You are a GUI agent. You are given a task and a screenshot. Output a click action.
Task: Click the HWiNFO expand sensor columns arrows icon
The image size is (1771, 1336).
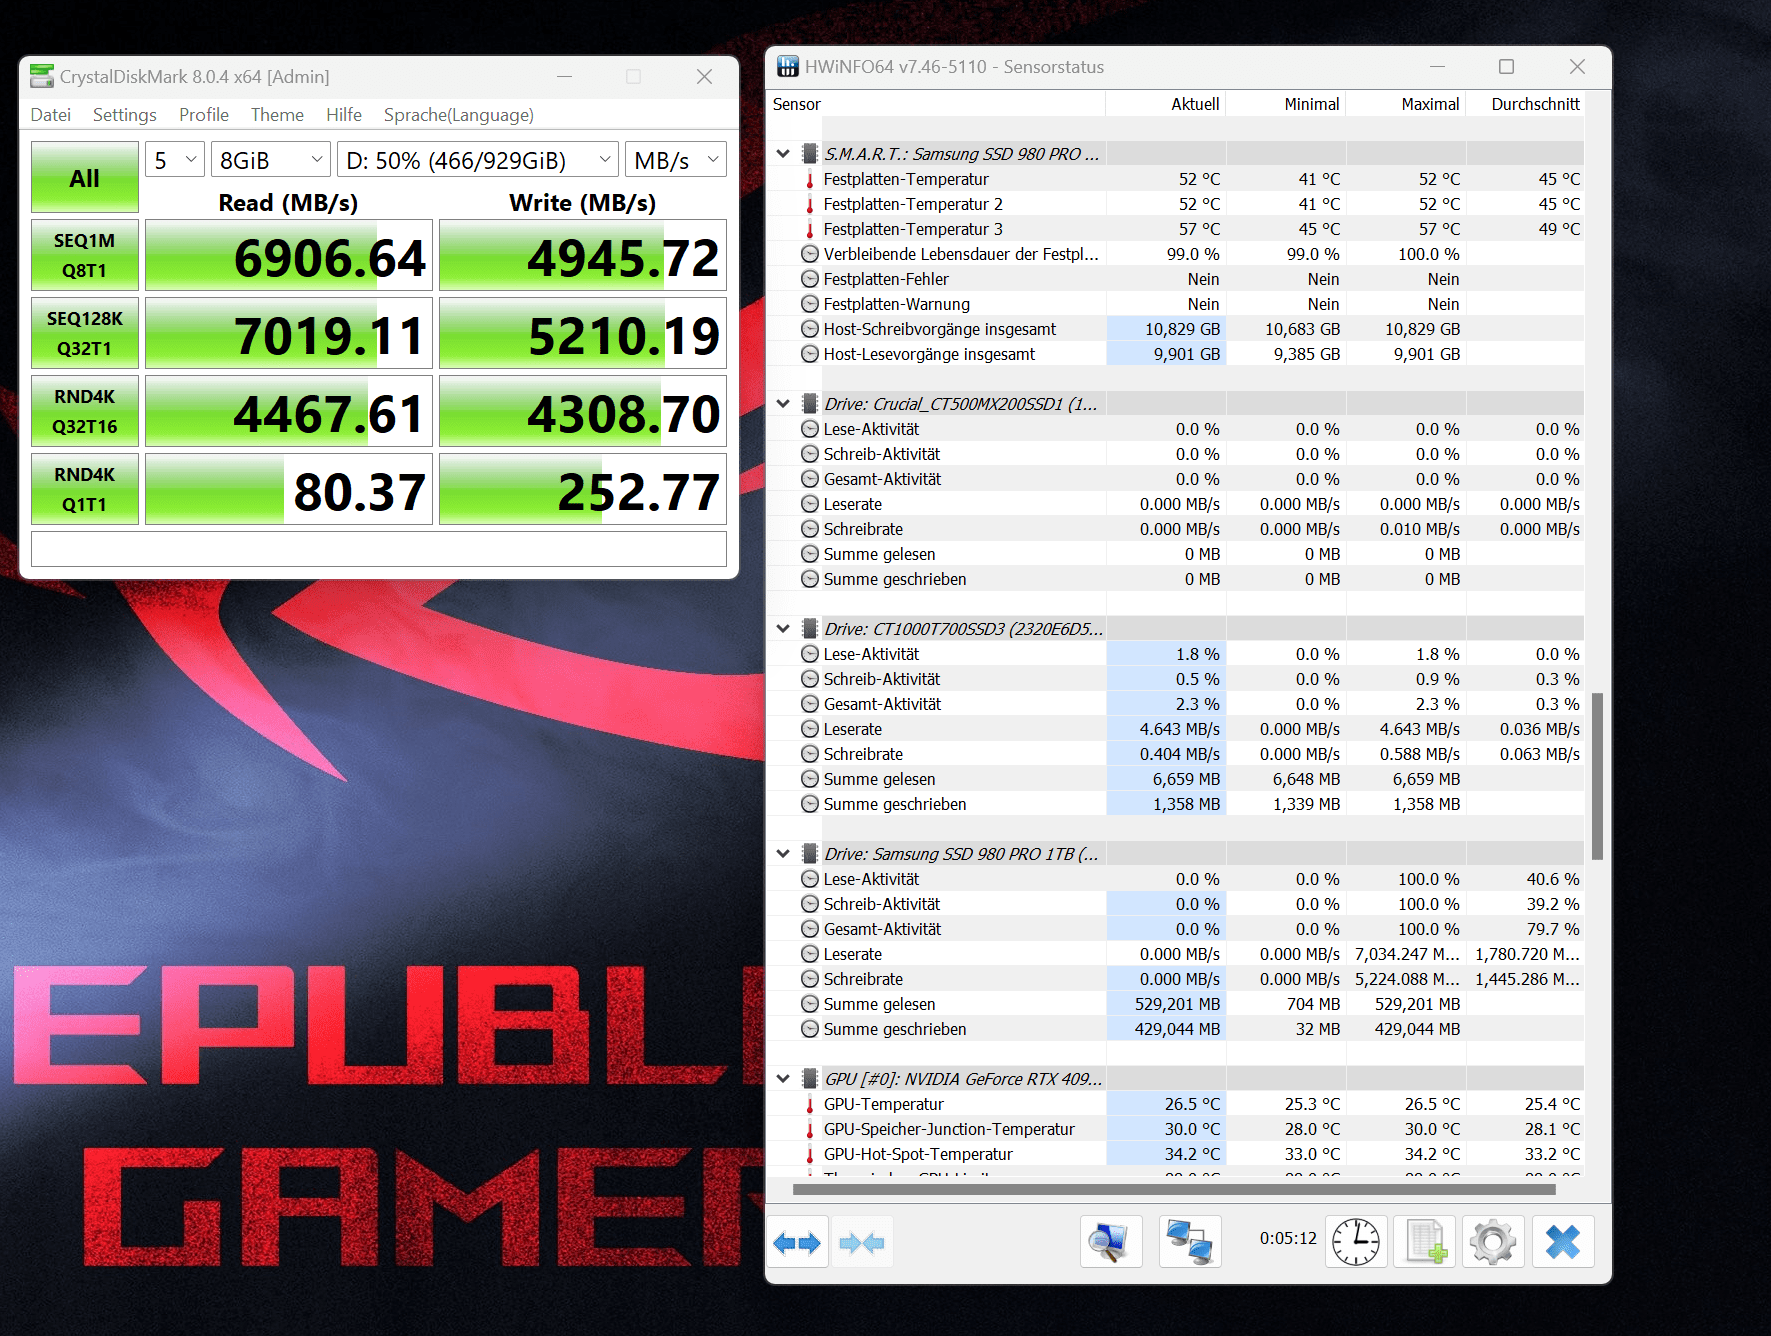(797, 1242)
